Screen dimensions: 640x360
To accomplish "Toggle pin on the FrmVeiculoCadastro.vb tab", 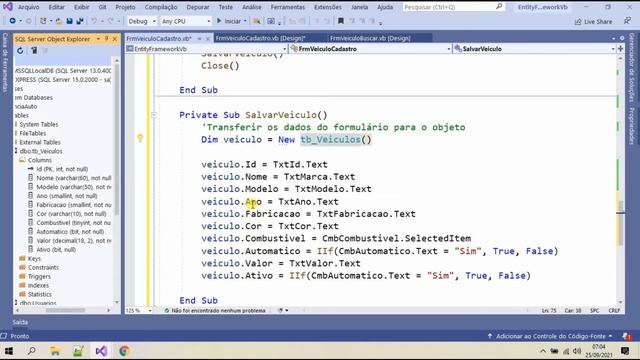I will click(x=199, y=38).
